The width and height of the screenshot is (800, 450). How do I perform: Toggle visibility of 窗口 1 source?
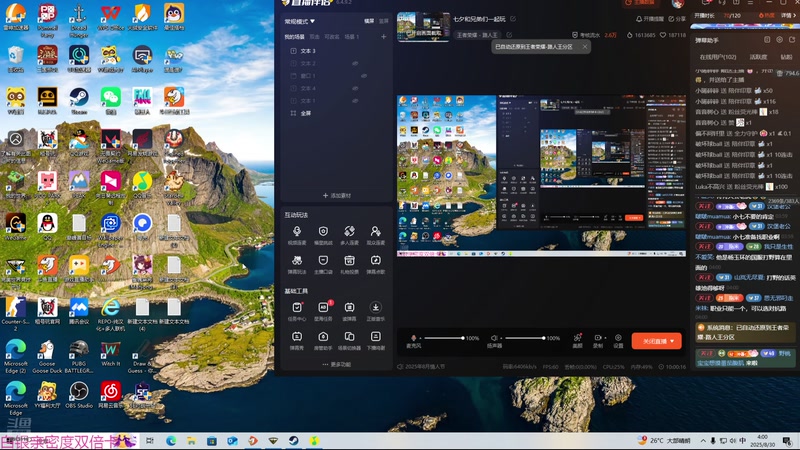(364, 76)
